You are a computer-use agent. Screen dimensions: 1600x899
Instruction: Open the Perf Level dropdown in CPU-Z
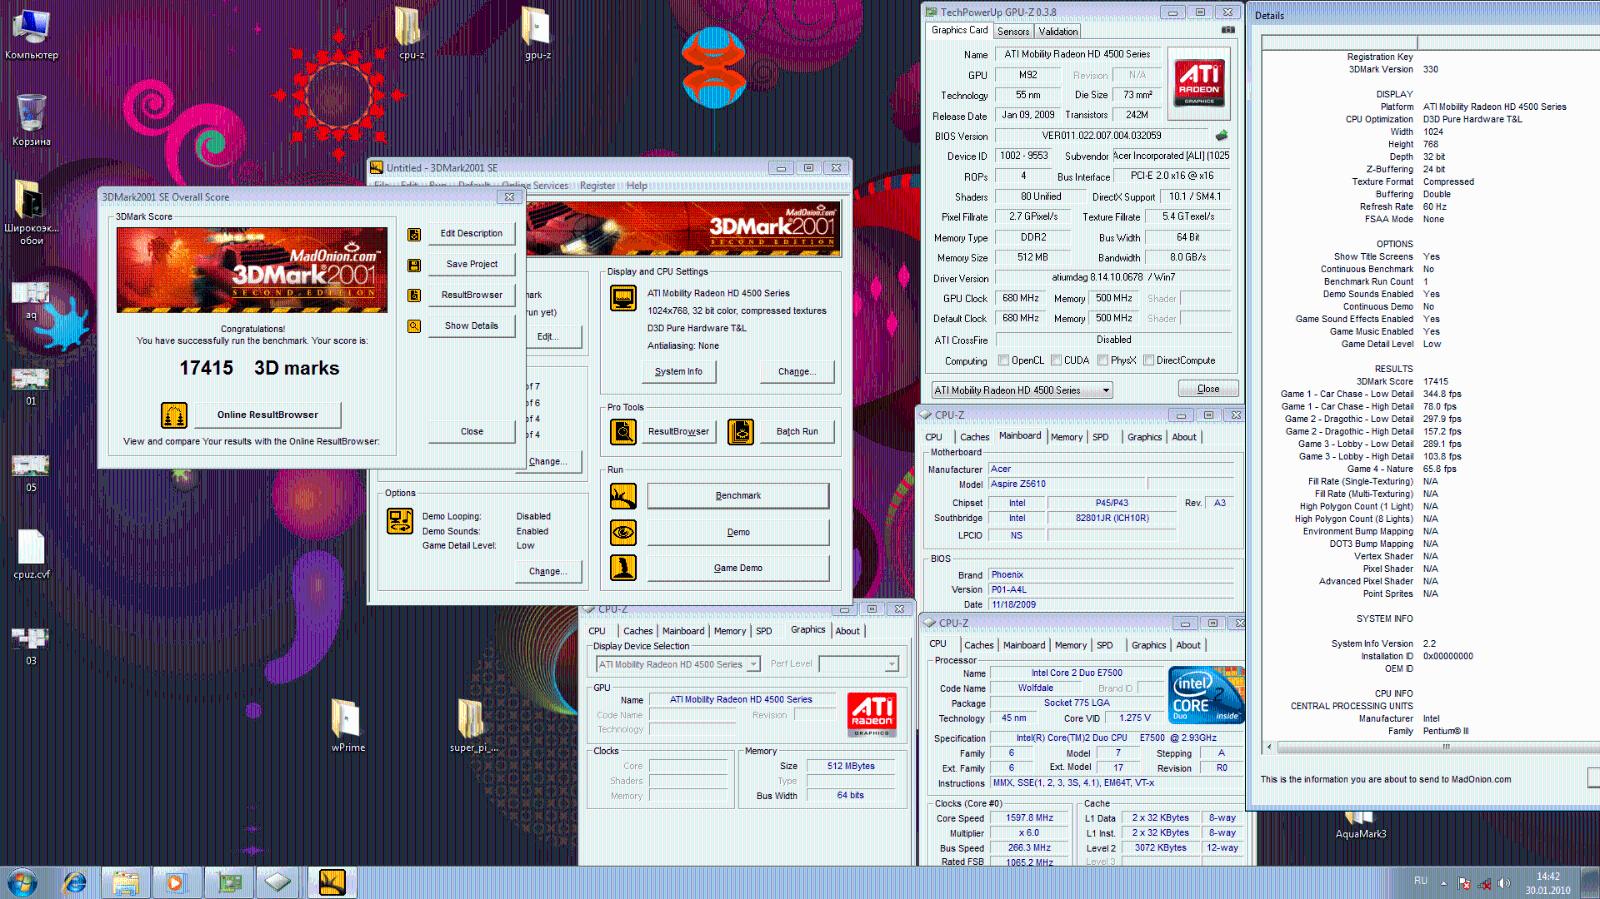(x=859, y=664)
